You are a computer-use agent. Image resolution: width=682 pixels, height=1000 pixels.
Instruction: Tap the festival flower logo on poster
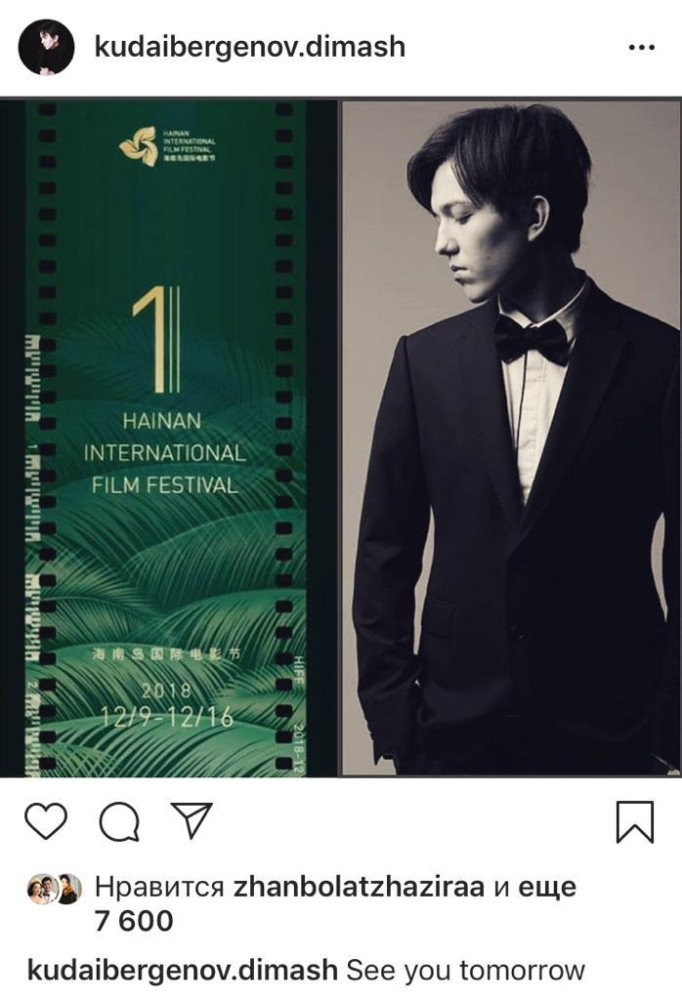pos(138,146)
